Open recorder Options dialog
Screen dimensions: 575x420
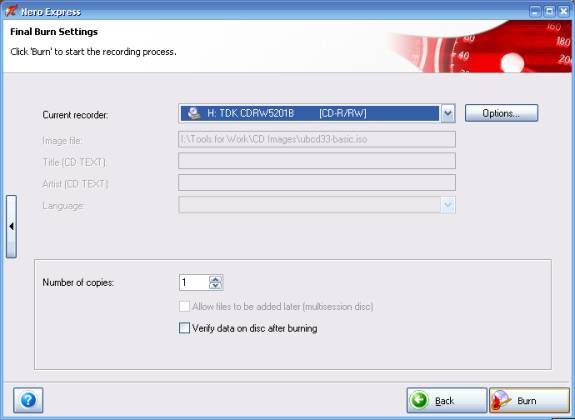click(501, 113)
